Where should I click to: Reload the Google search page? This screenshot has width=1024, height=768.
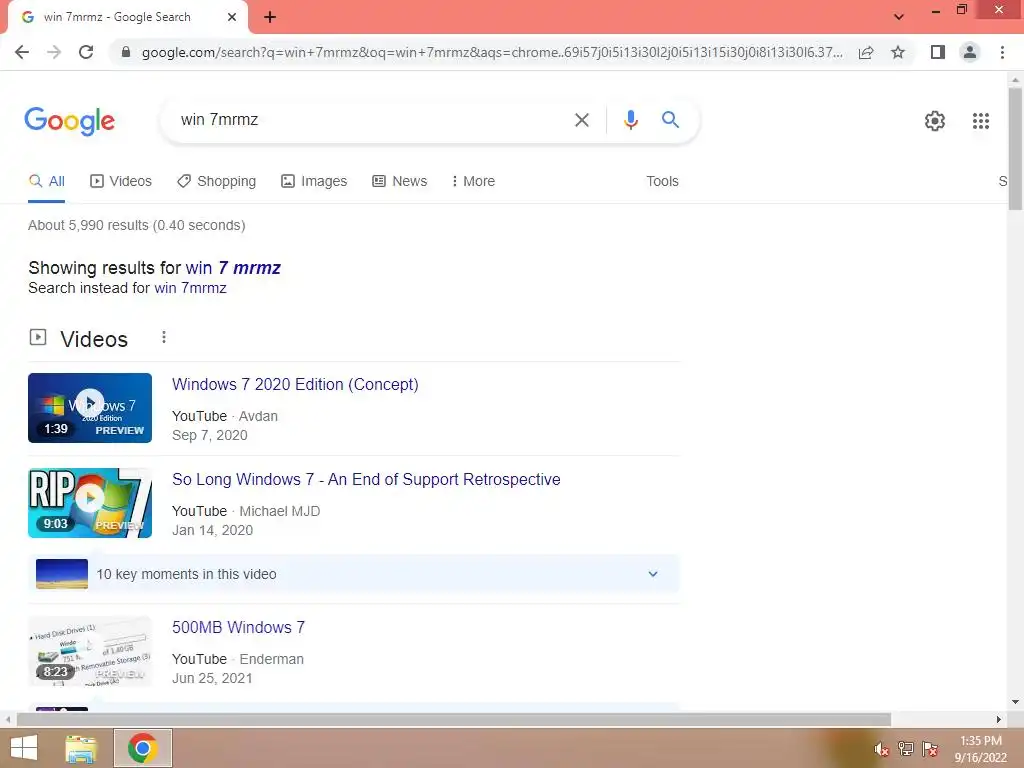click(86, 52)
